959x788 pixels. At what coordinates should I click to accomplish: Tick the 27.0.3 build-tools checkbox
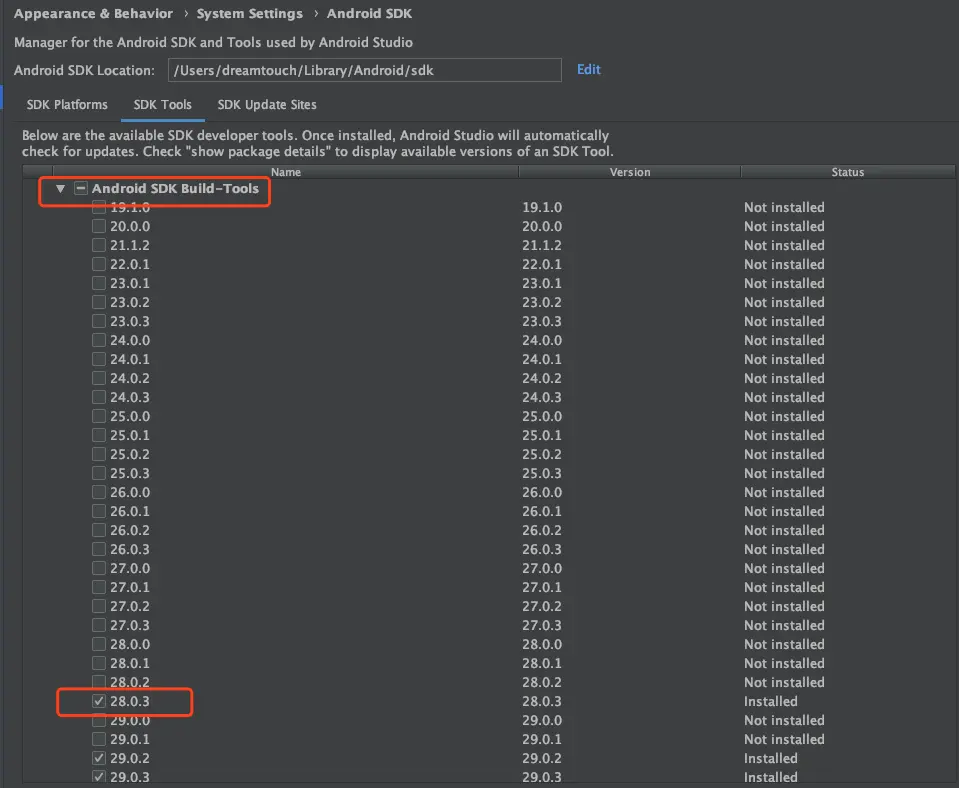pos(98,625)
